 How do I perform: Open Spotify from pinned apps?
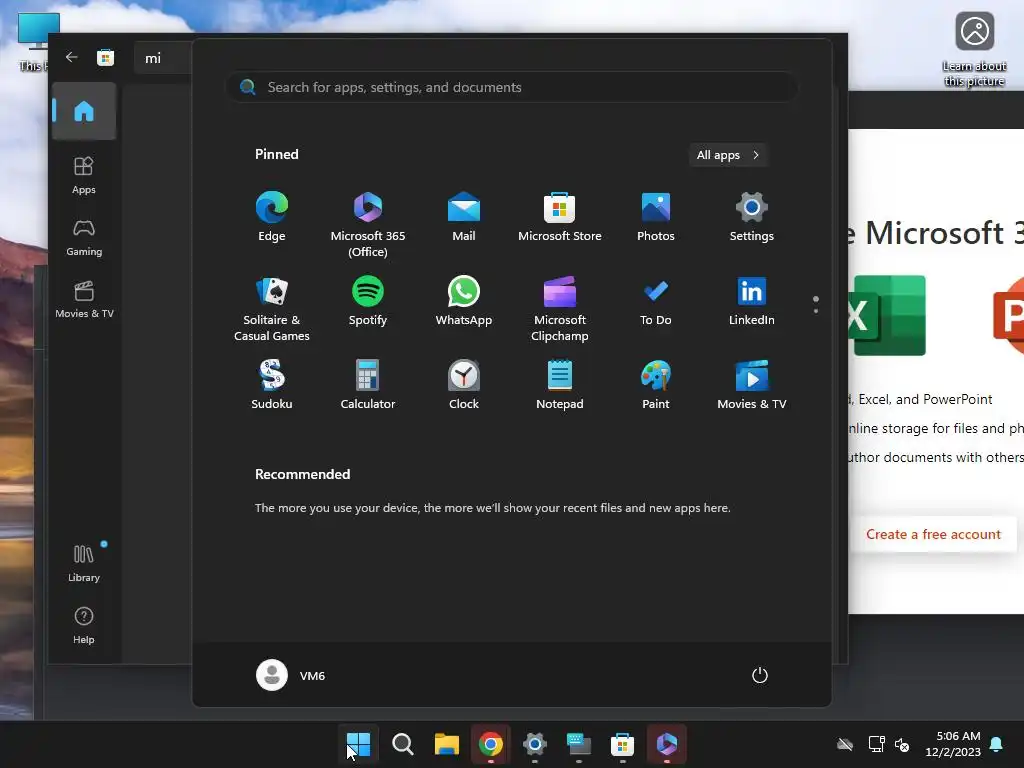pyautogui.click(x=368, y=301)
